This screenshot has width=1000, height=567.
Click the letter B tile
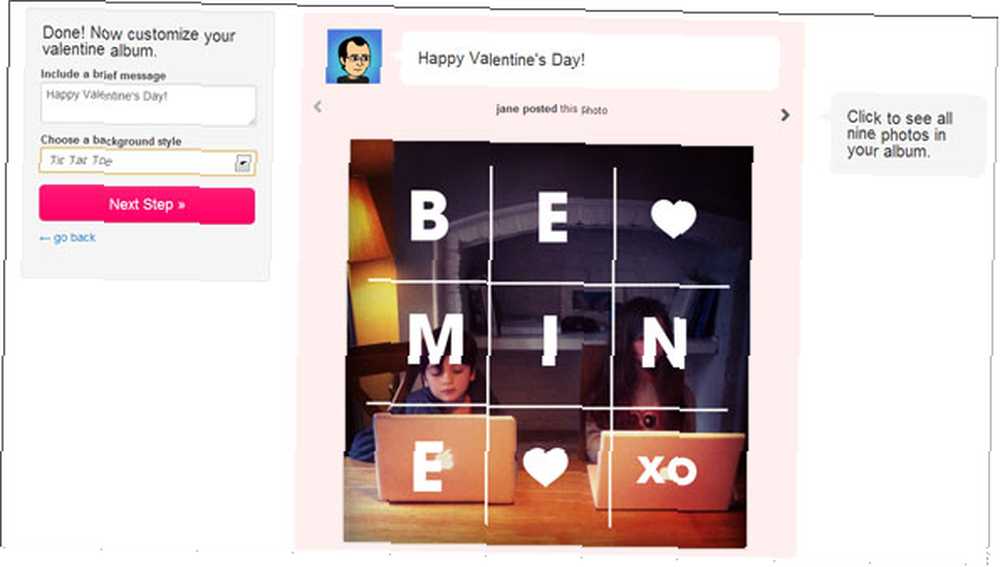[429, 216]
